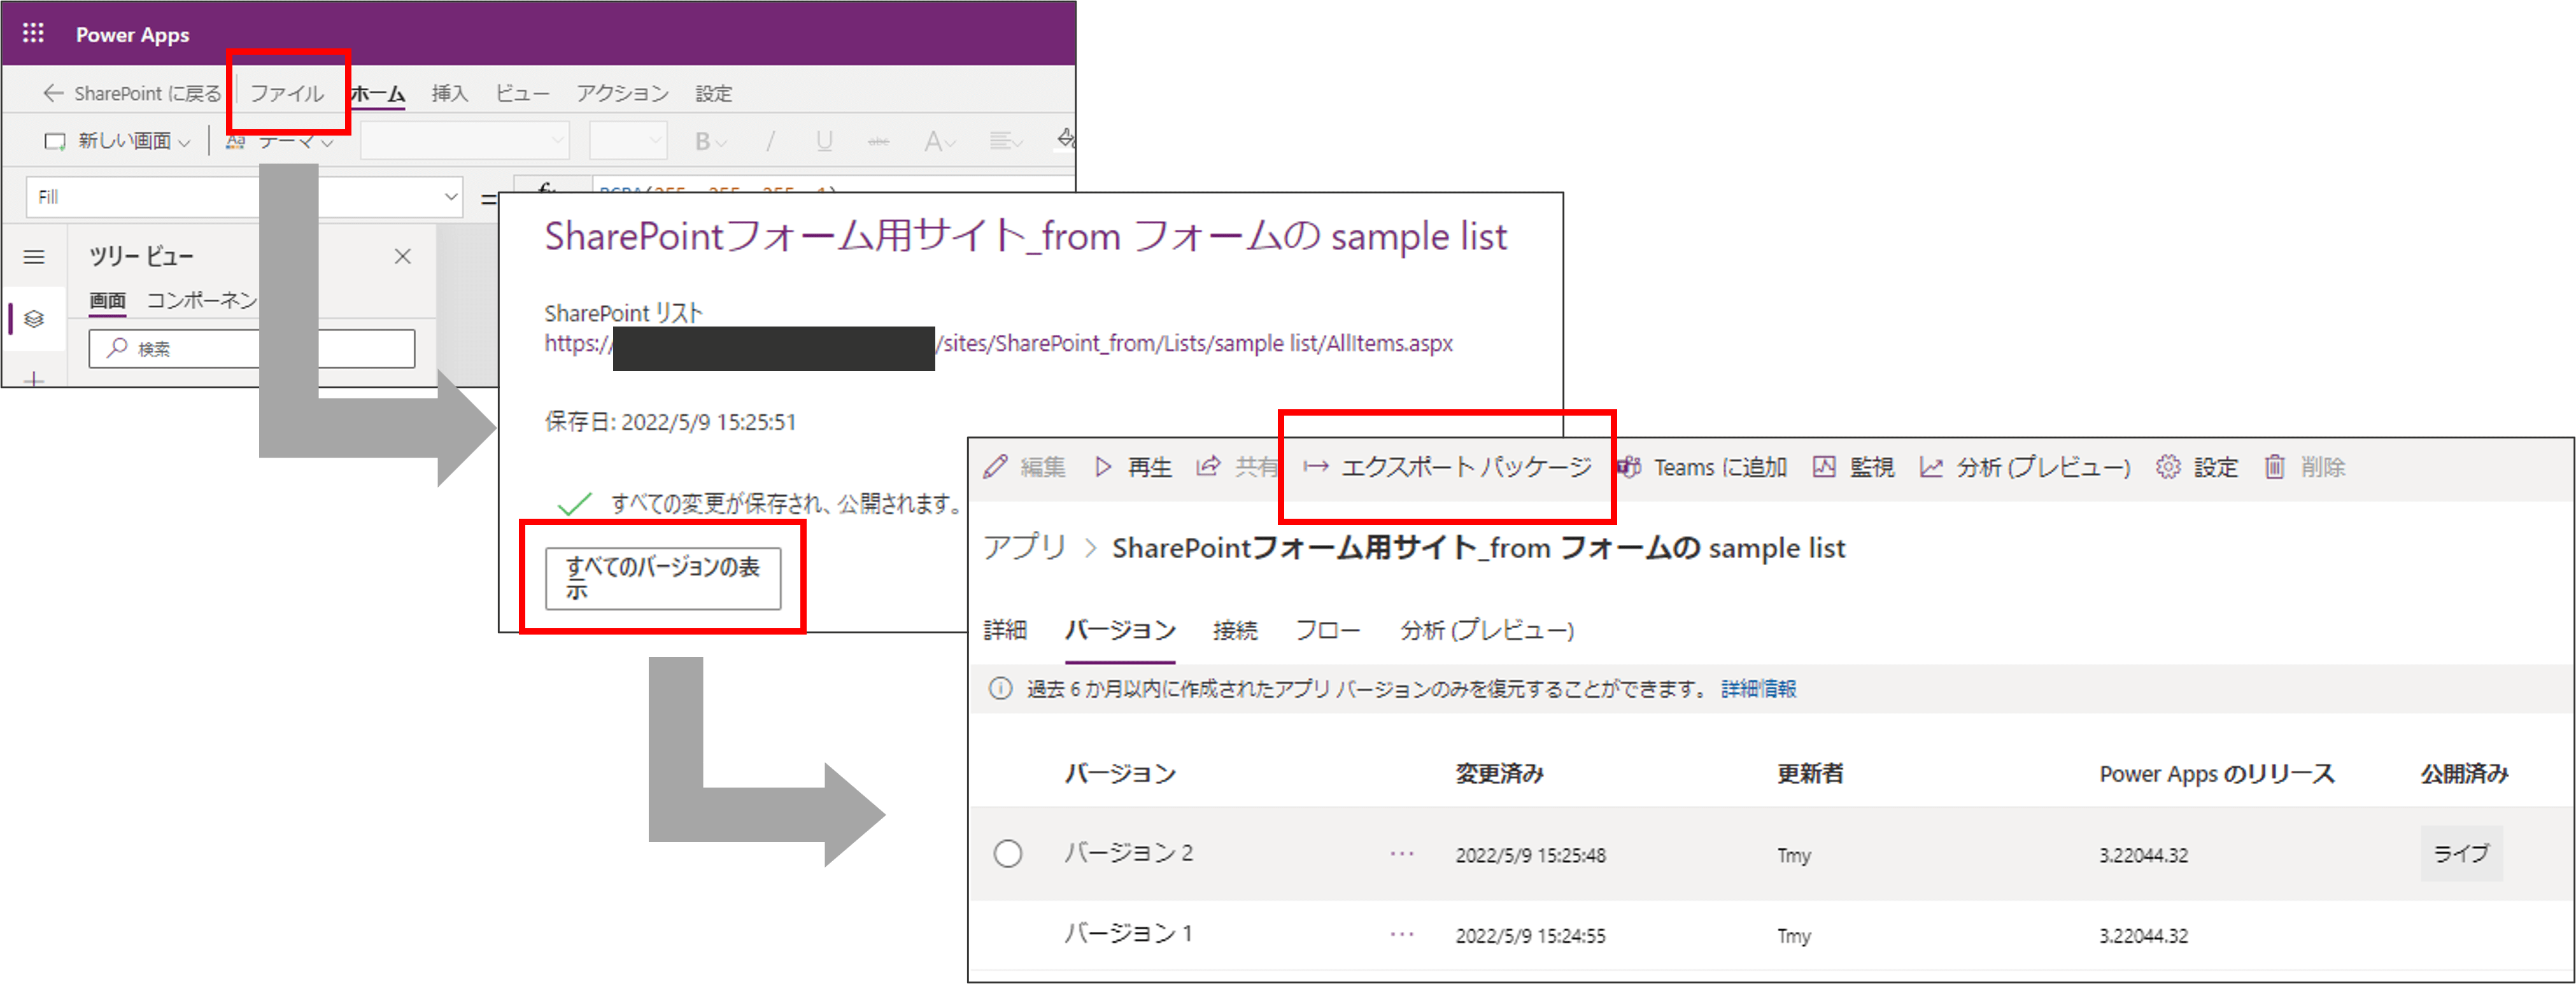Click the 削除 trash button
The height and width of the screenshot is (984, 2576).
(2305, 467)
